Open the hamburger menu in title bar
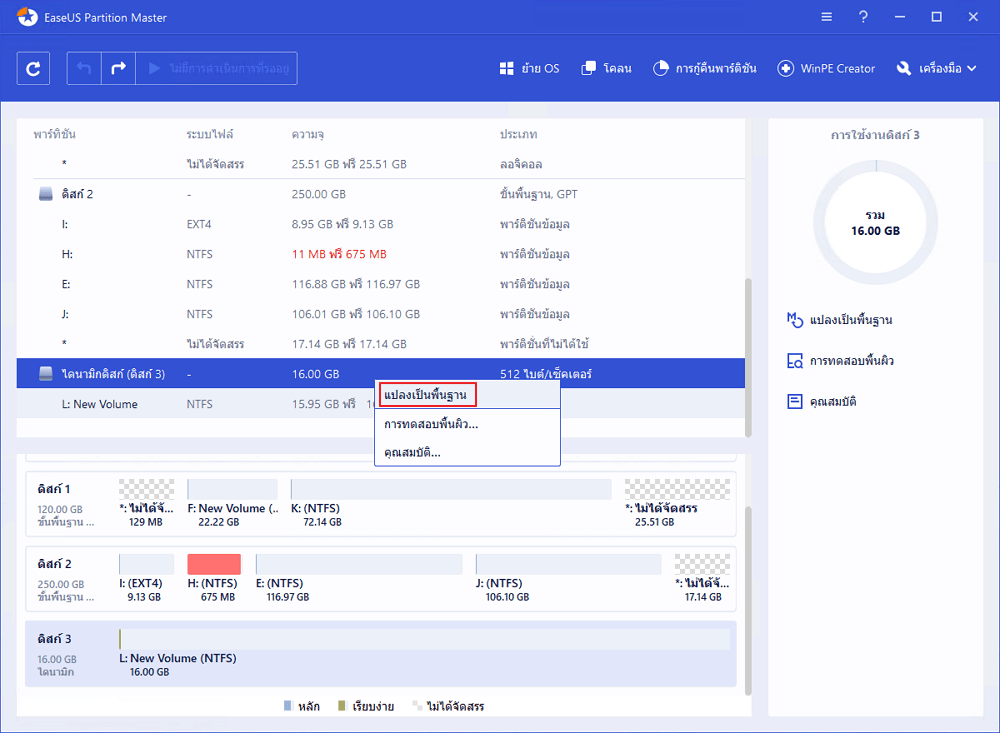The height and width of the screenshot is (733, 1000). point(827,17)
